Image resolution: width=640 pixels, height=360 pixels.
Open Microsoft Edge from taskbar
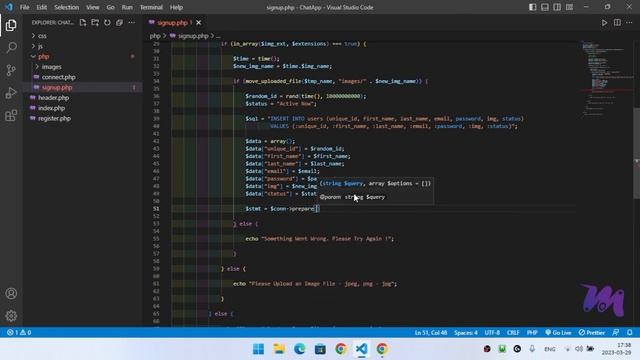(300, 349)
